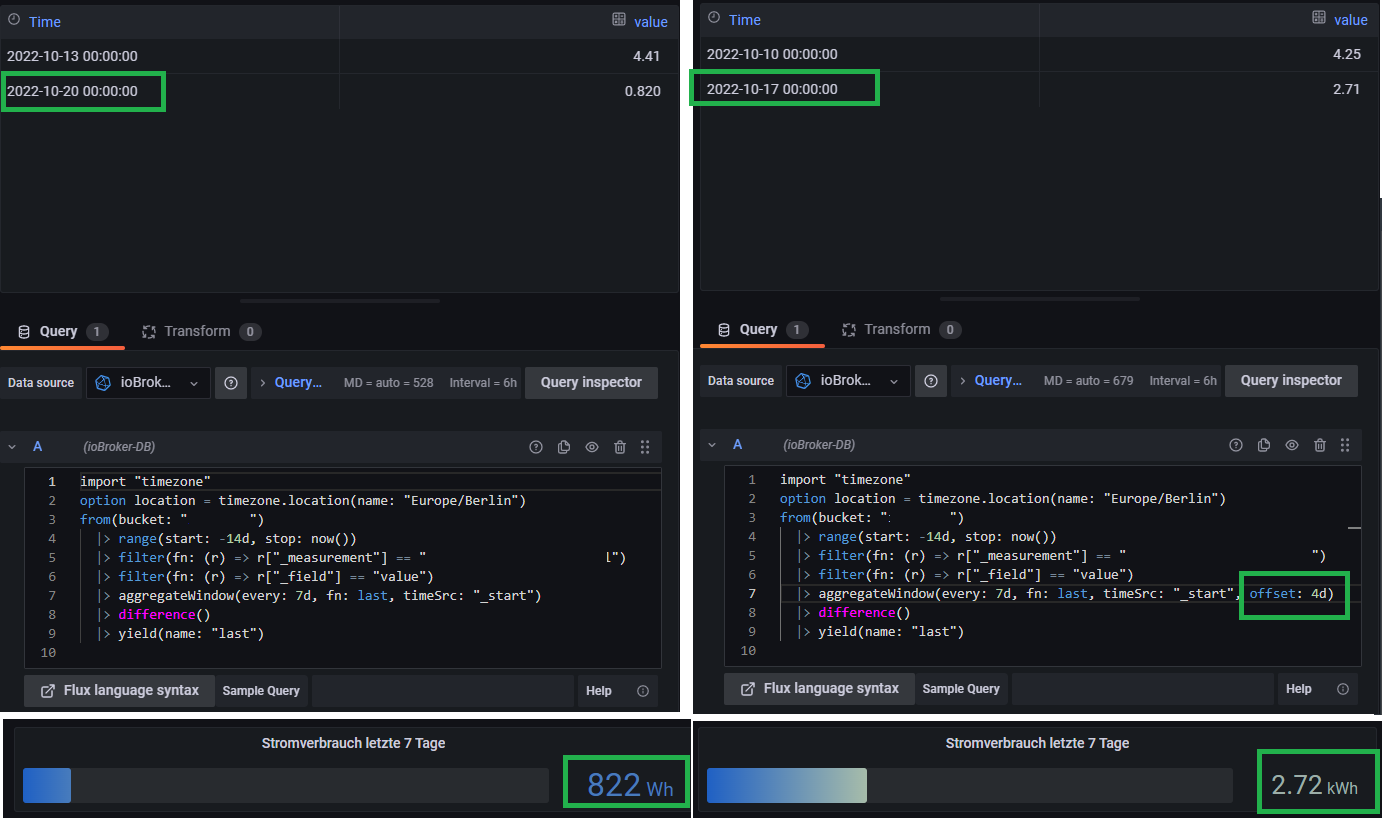Open Flux language syntax link, right screenshot
This screenshot has width=1382, height=818.
(819, 689)
